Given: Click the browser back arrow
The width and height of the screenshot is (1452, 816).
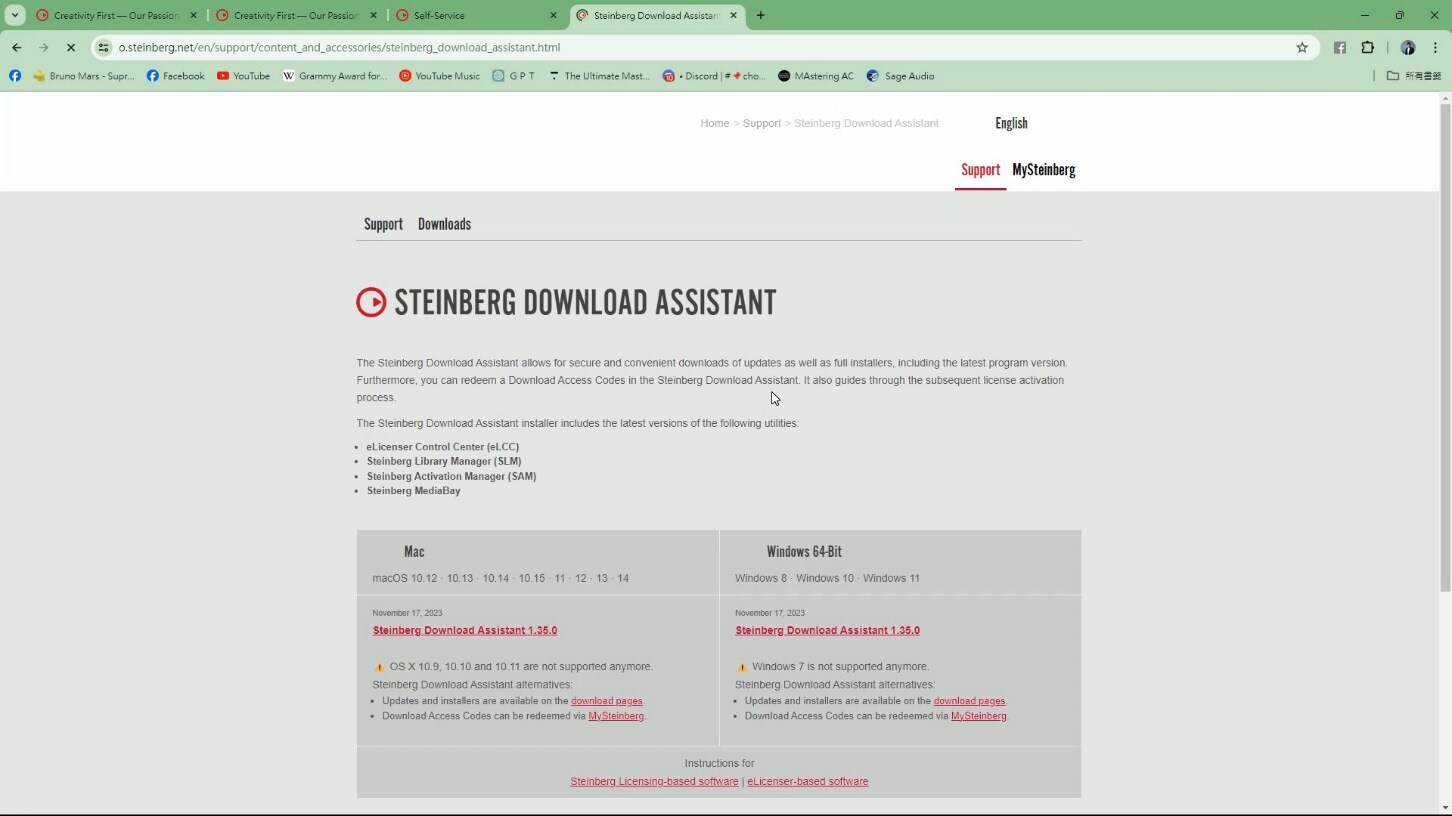Looking at the screenshot, I should [17, 47].
